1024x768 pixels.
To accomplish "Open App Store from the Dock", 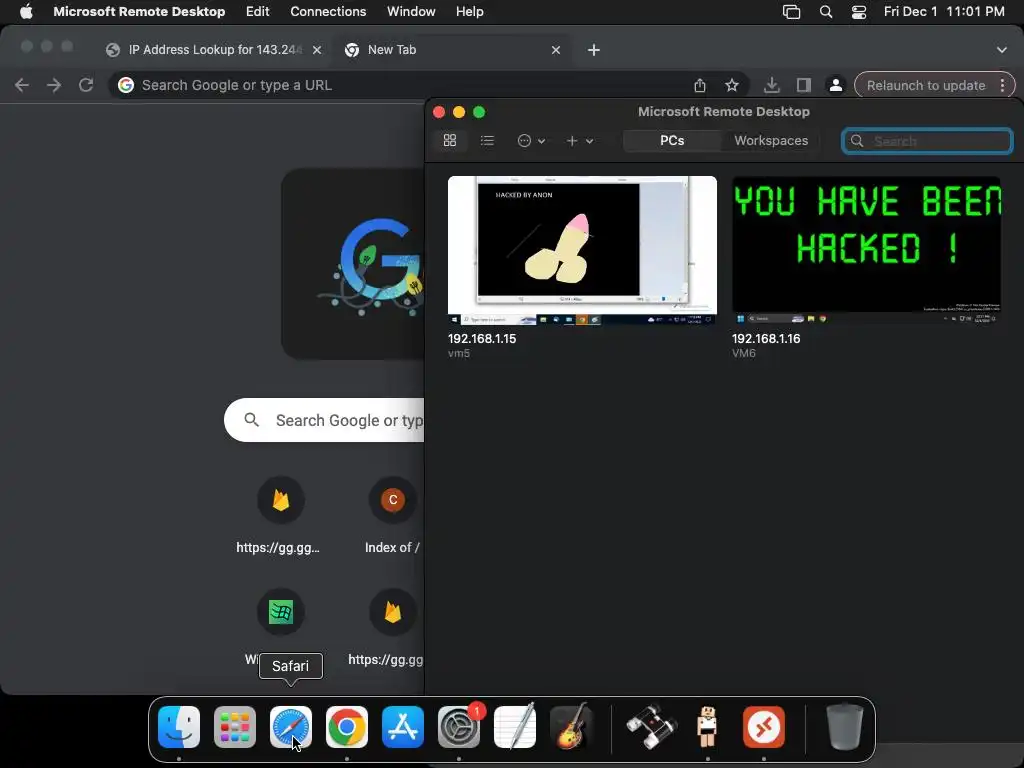I will click(403, 727).
